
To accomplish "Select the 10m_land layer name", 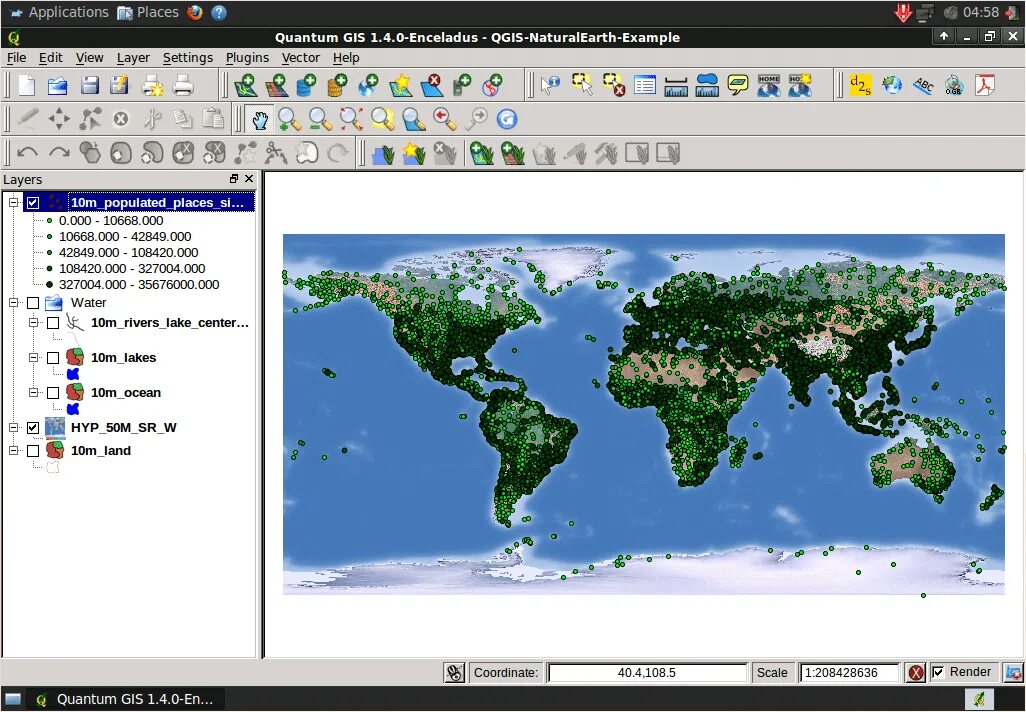I will point(101,451).
